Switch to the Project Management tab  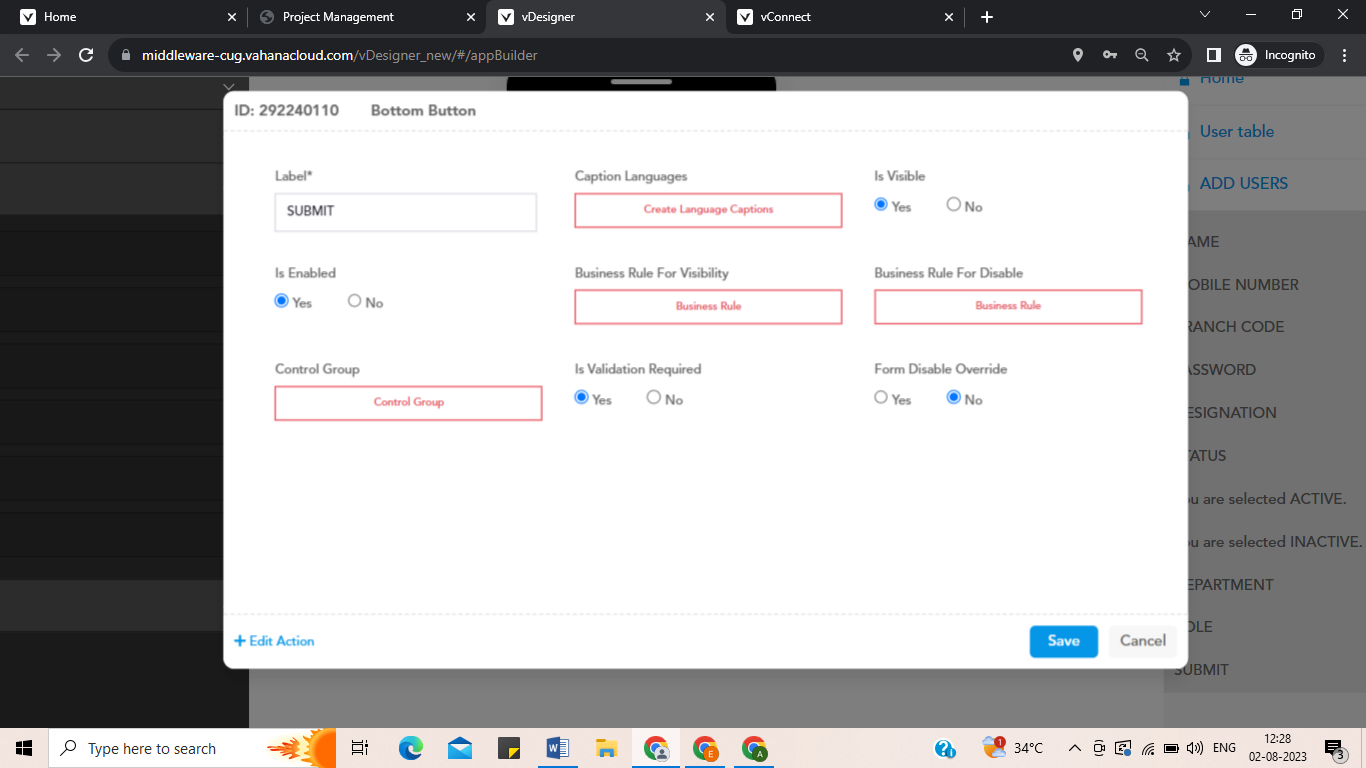(338, 17)
